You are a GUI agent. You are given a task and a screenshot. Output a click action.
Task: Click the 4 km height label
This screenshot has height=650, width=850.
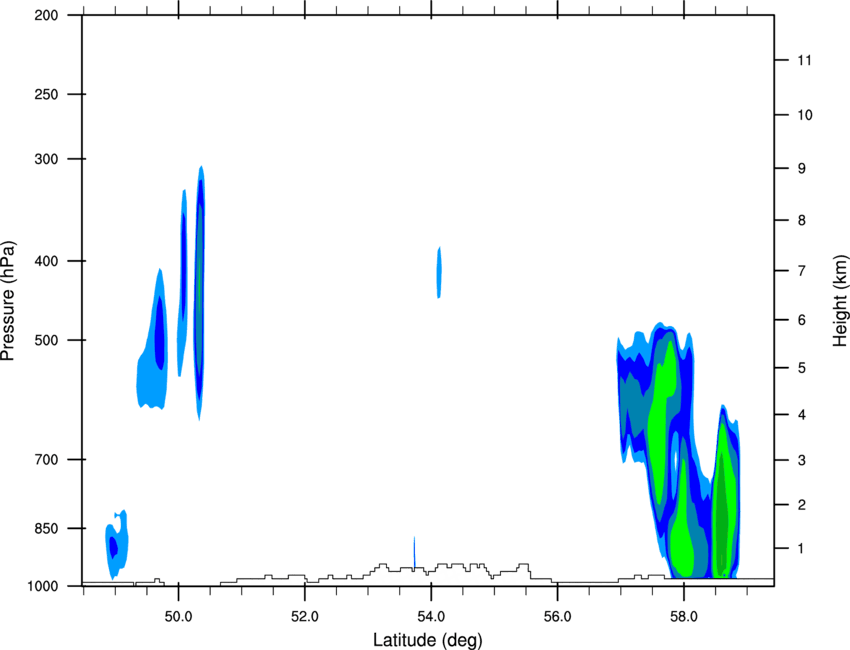(x=802, y=415)
